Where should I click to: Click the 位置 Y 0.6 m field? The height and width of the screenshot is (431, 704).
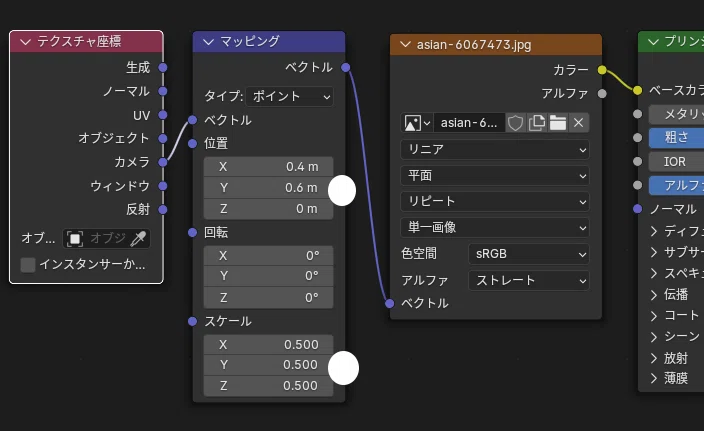(268, 188)
